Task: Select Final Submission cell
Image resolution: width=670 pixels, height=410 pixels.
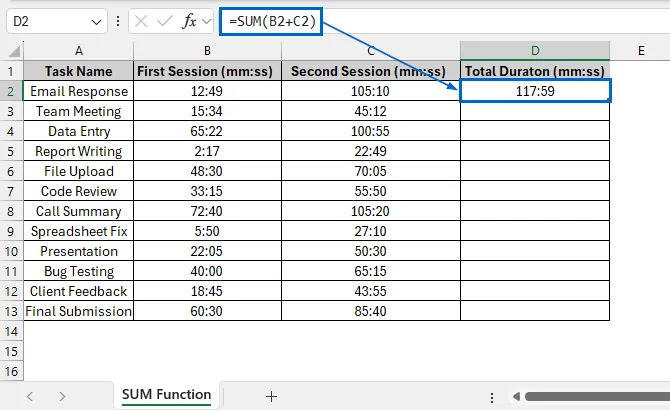Action: click(79, 311)
